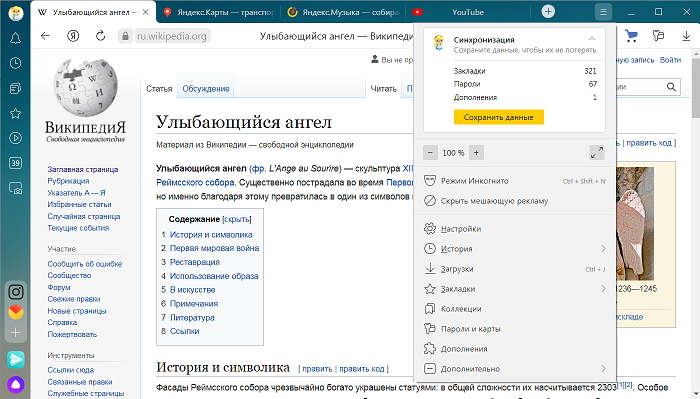This screenshot has height=399, width=700.
Task: Reload the Wikipedia page
Action: click(x=100, y=36)
